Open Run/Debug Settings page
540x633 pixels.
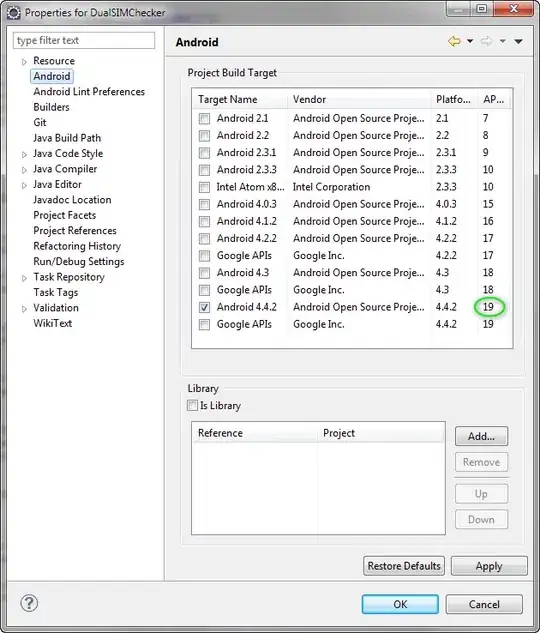click(79, 262)
